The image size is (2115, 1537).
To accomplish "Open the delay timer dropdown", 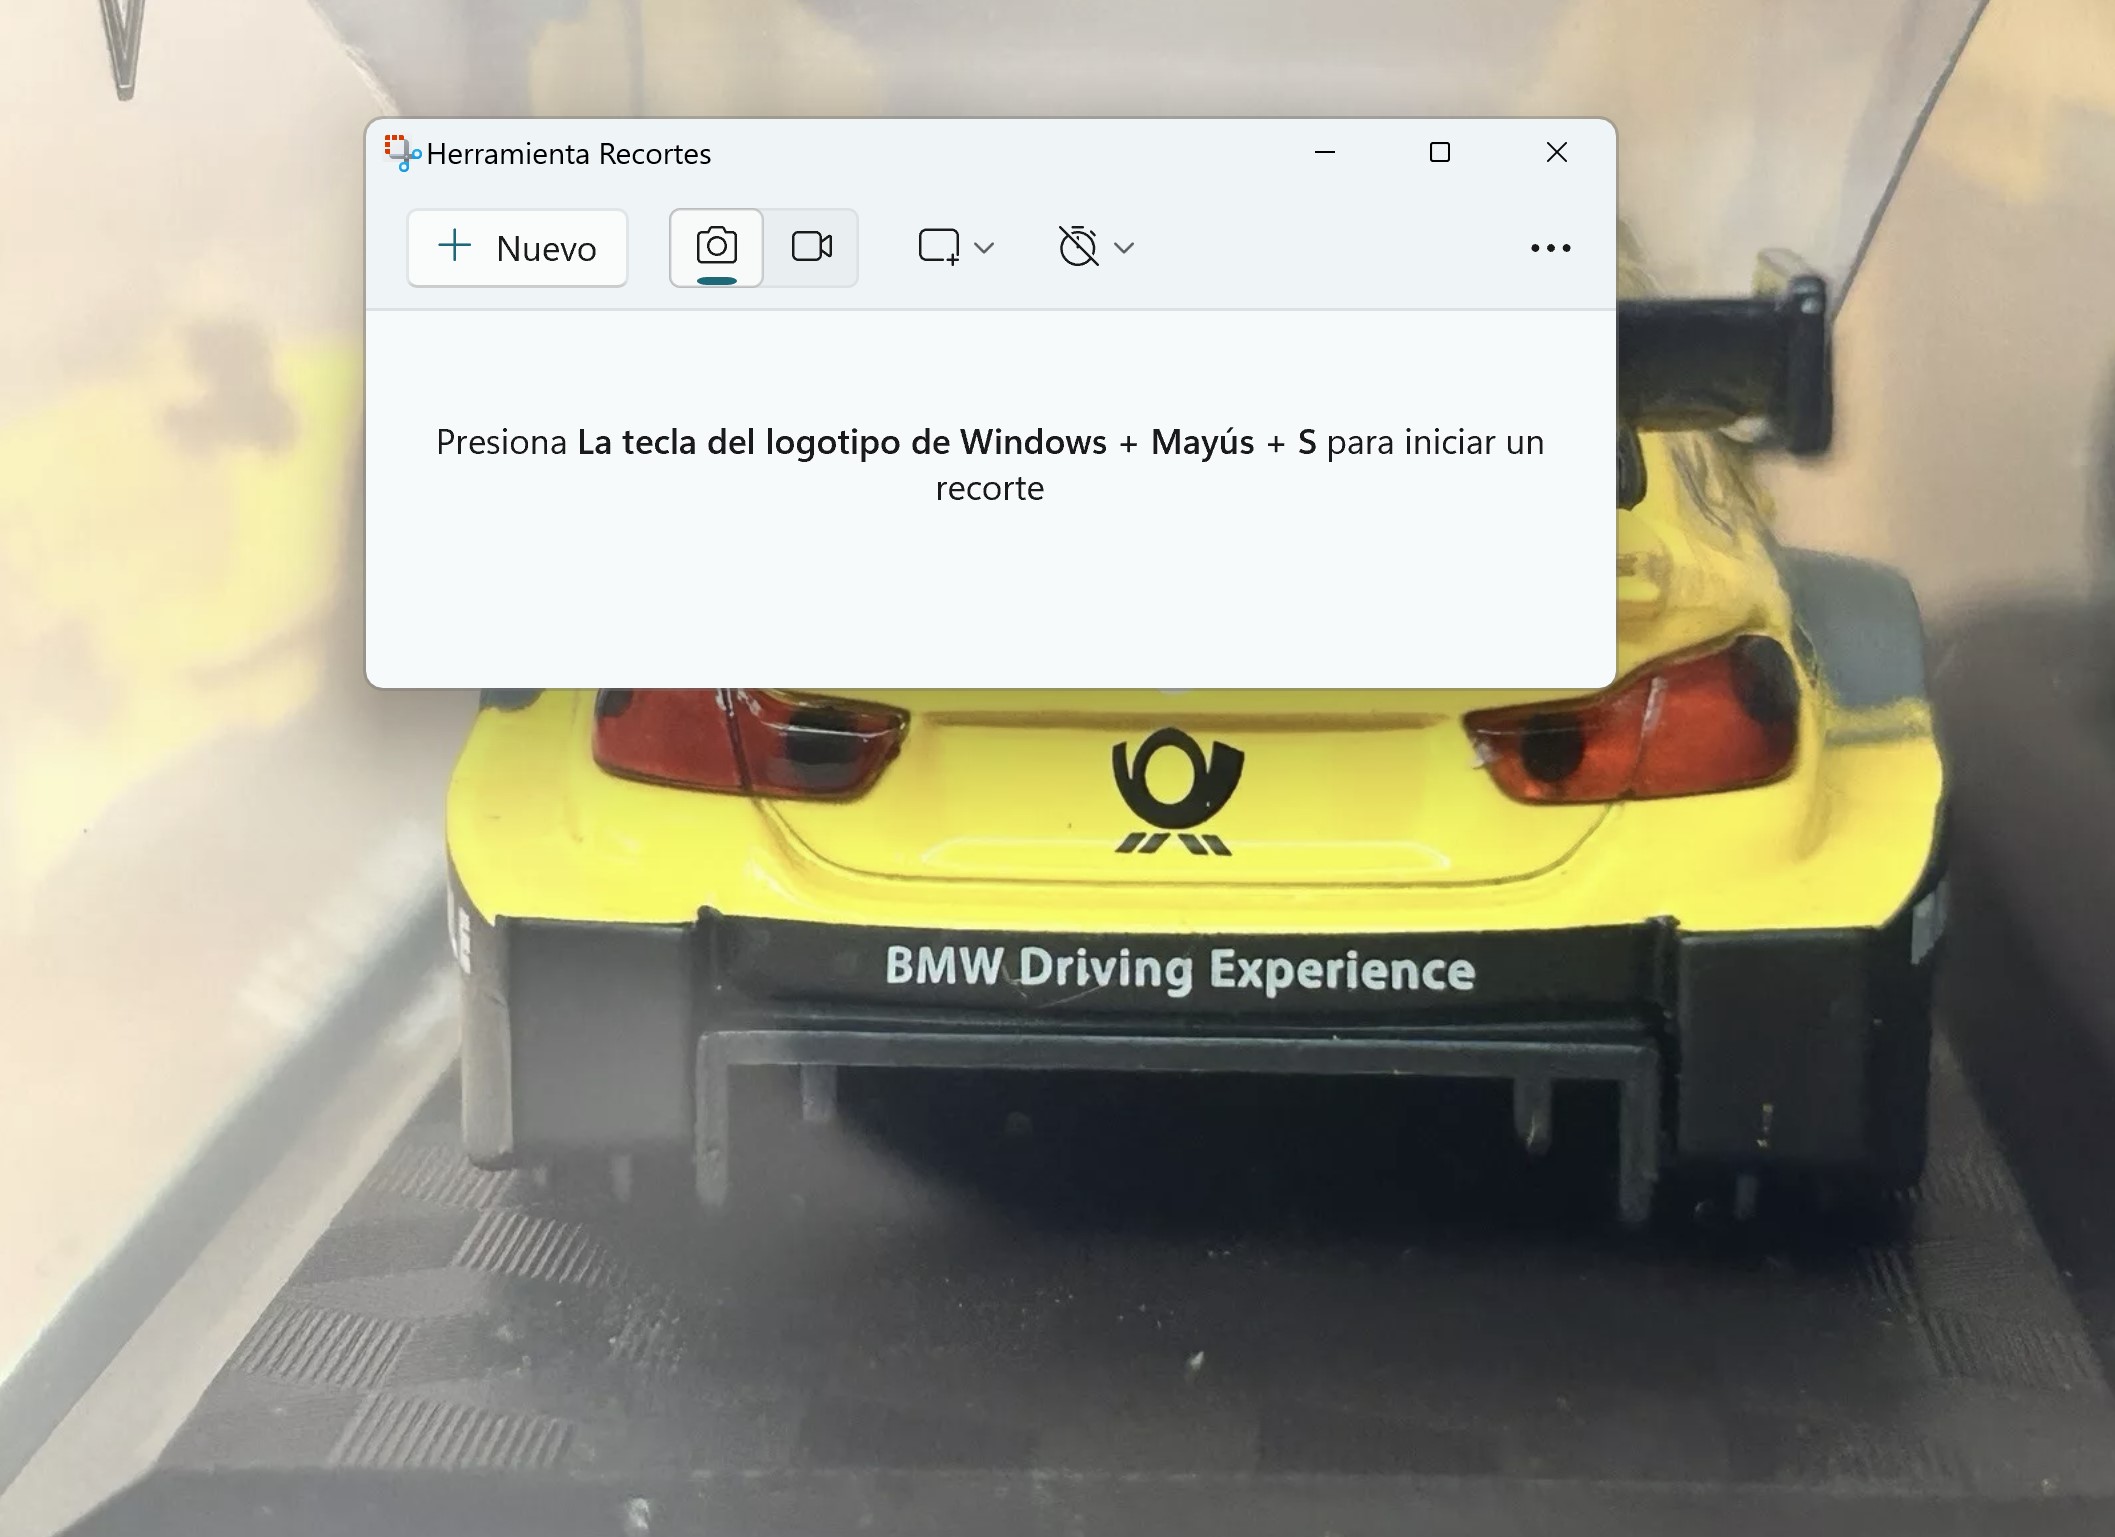I will pos(1096,248).
